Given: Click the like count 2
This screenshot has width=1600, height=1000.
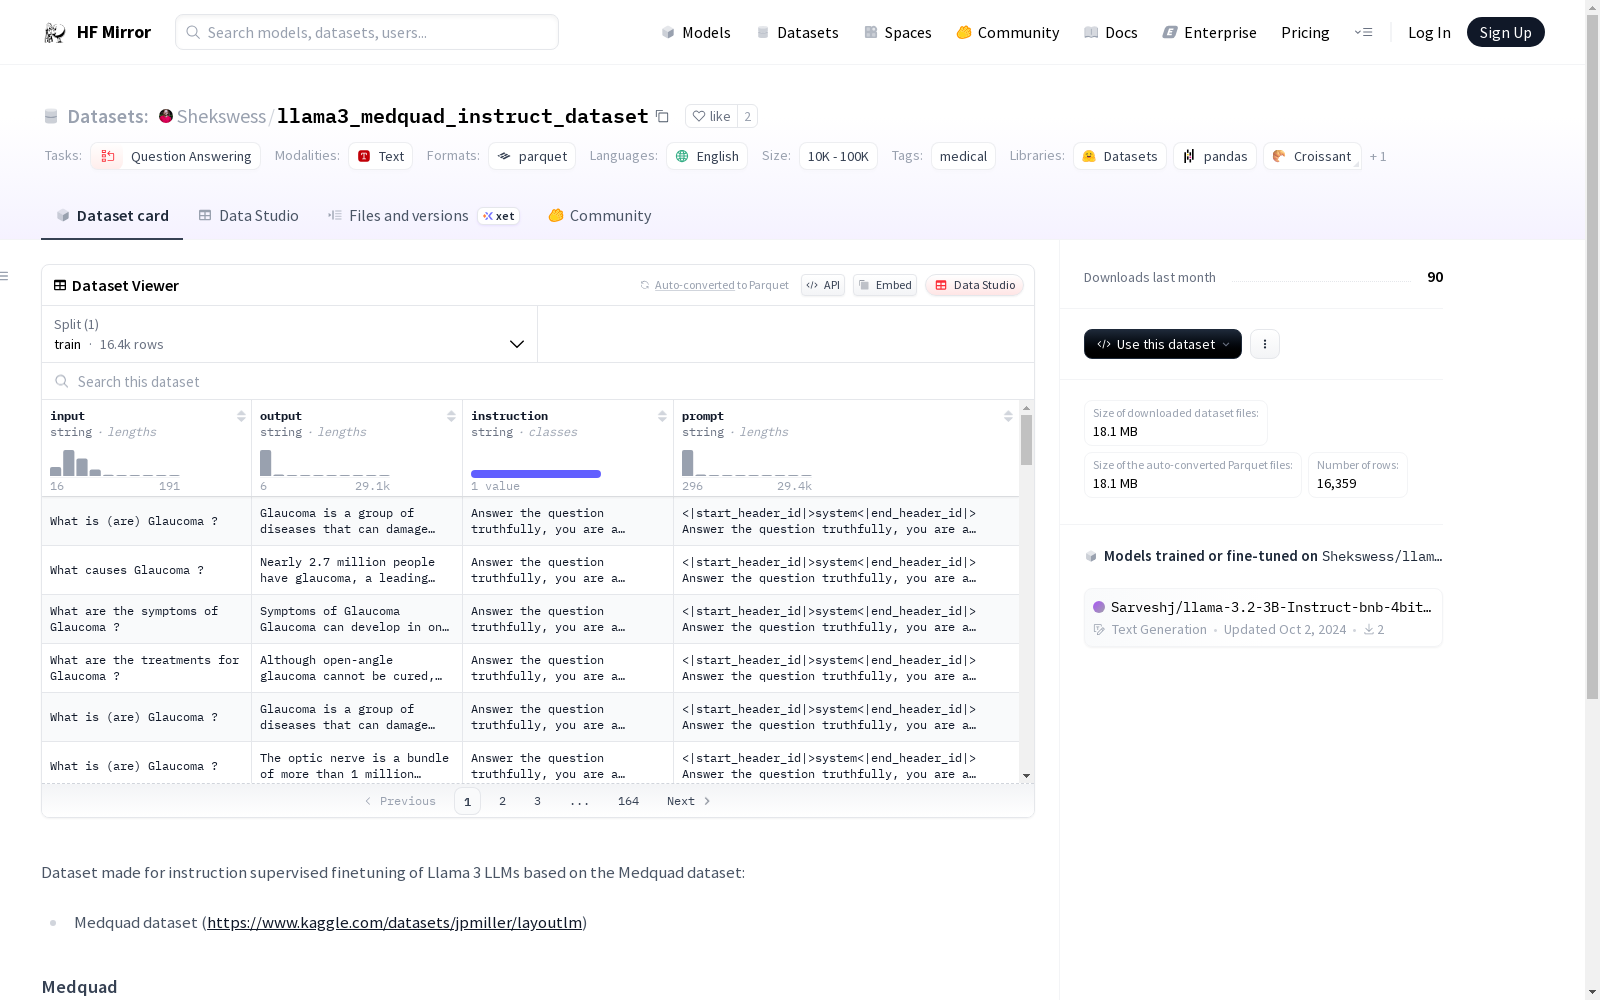Looking at the screenshot, I should (747, 116).
